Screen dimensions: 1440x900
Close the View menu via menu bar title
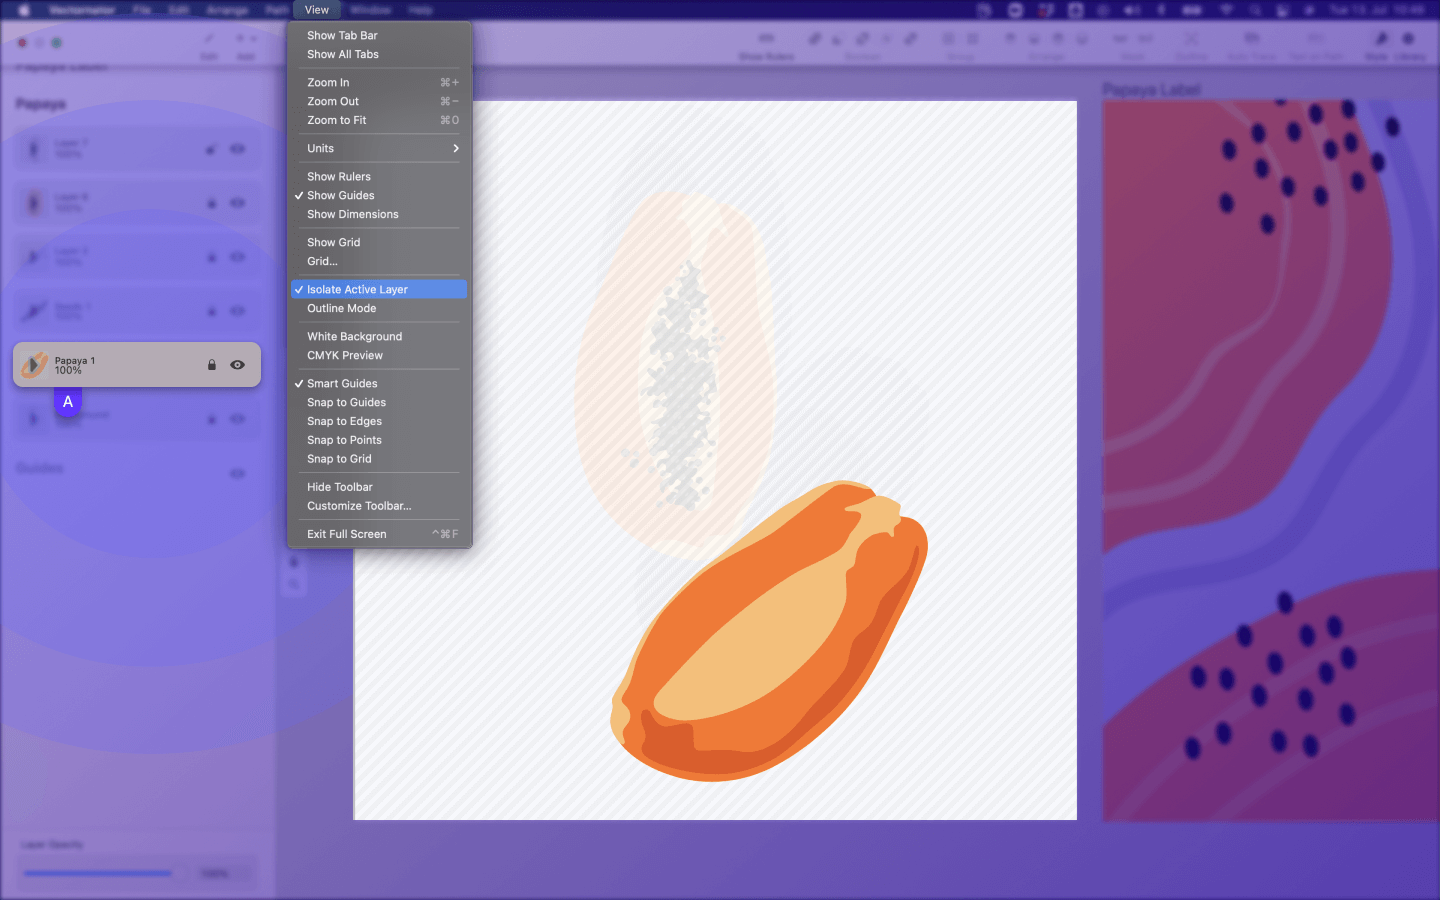pyautogui.click(x=317, y=10)
